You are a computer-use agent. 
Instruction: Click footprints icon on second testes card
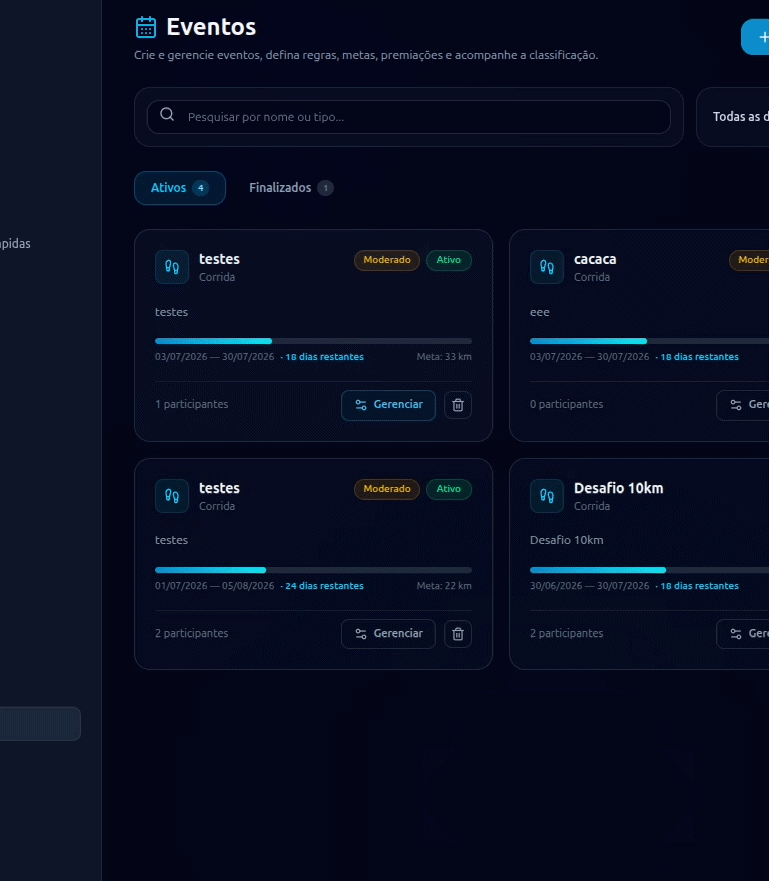[172, 496]
